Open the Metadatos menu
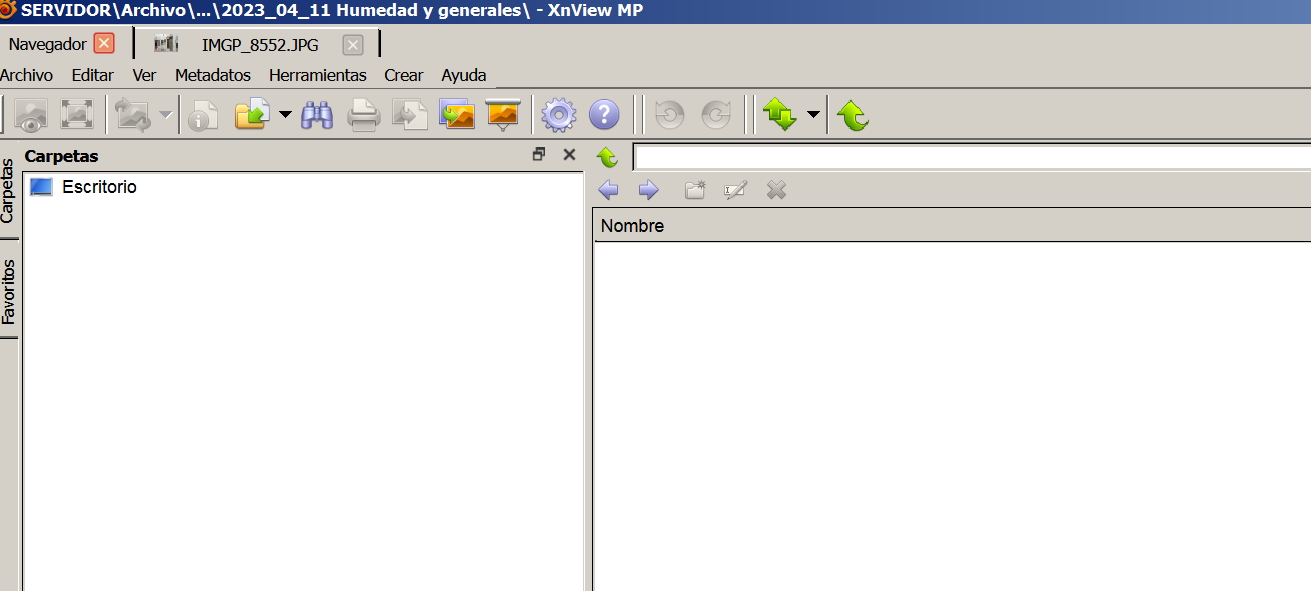Image resolution: width=1311 pixels, height=591 pixels. [x=213, y=75]
